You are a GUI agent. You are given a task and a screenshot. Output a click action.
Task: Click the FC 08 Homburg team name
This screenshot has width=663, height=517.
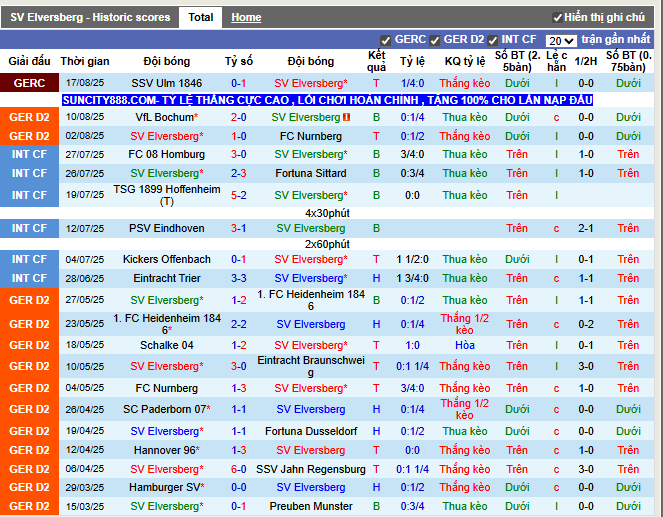click(x=167, y=154)
